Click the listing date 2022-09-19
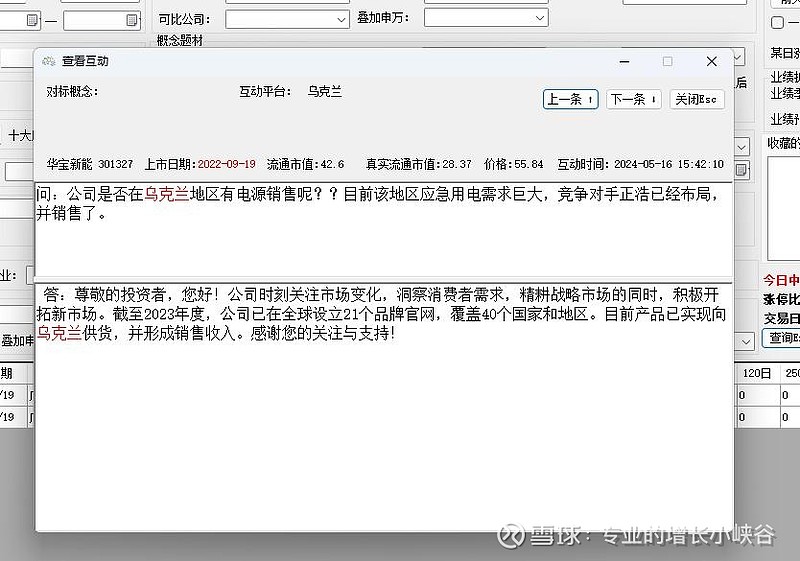 (227, 164)
